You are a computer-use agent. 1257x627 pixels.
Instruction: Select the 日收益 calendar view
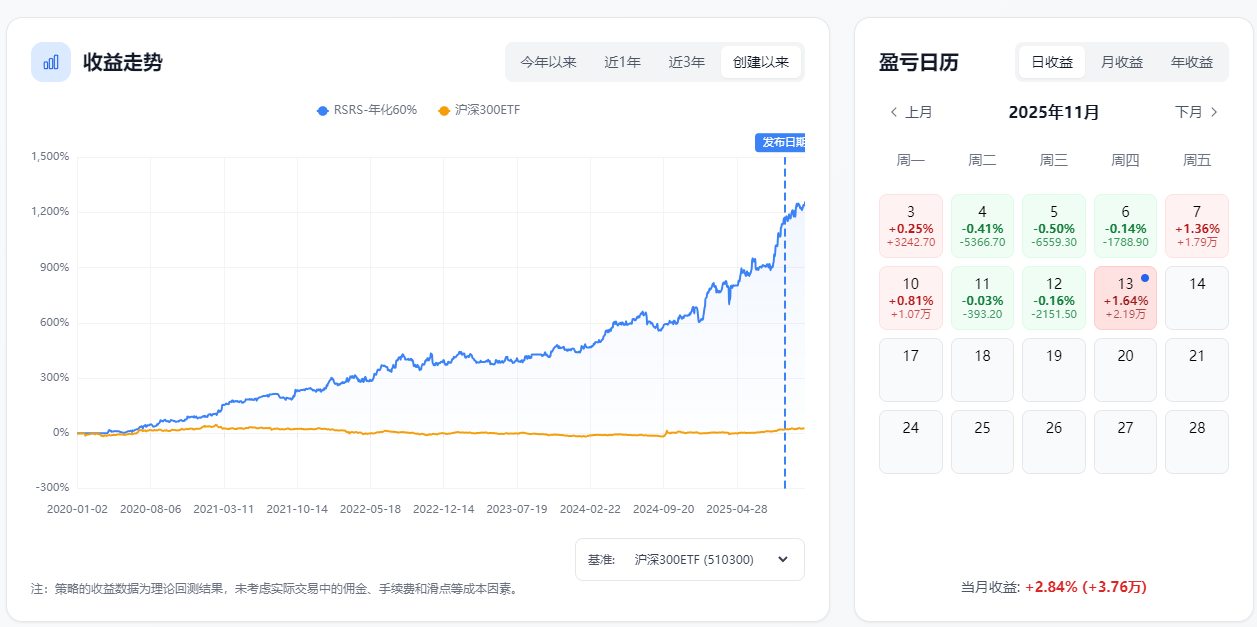[x=1052, y=62]
